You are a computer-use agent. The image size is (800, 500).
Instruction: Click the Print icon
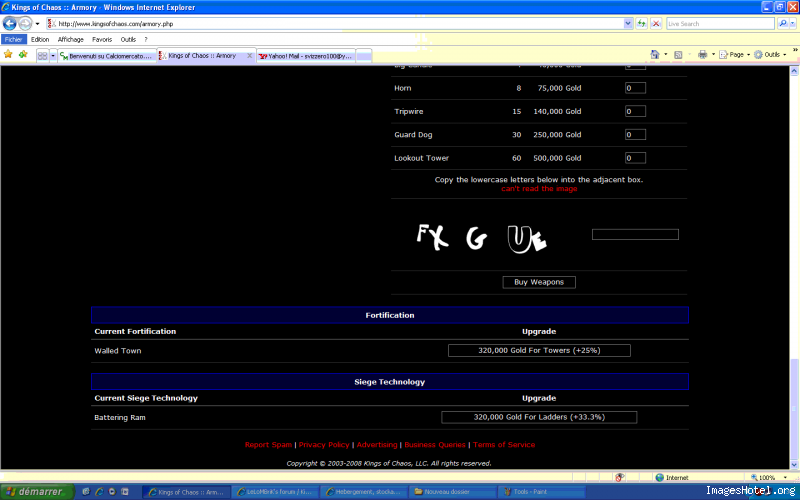(x=703, y=55)
